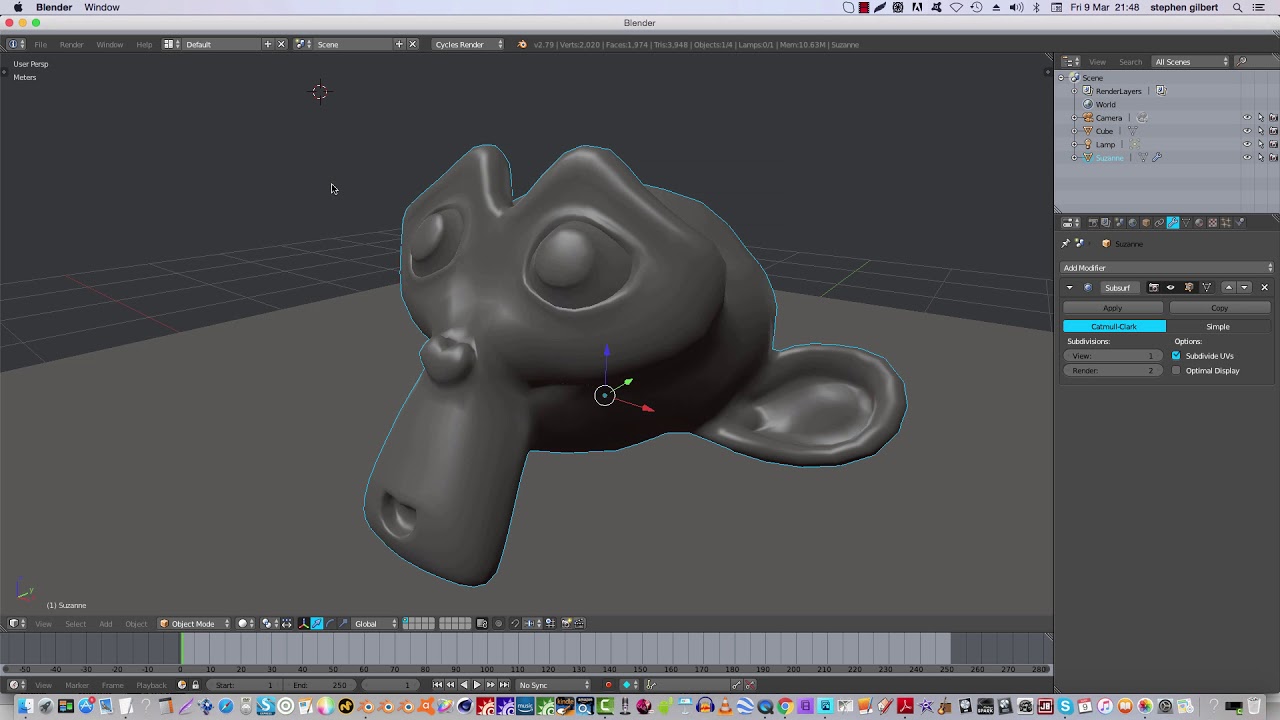
Task: Open the viewport shading mode dropdown
Action: coord(244,623)
